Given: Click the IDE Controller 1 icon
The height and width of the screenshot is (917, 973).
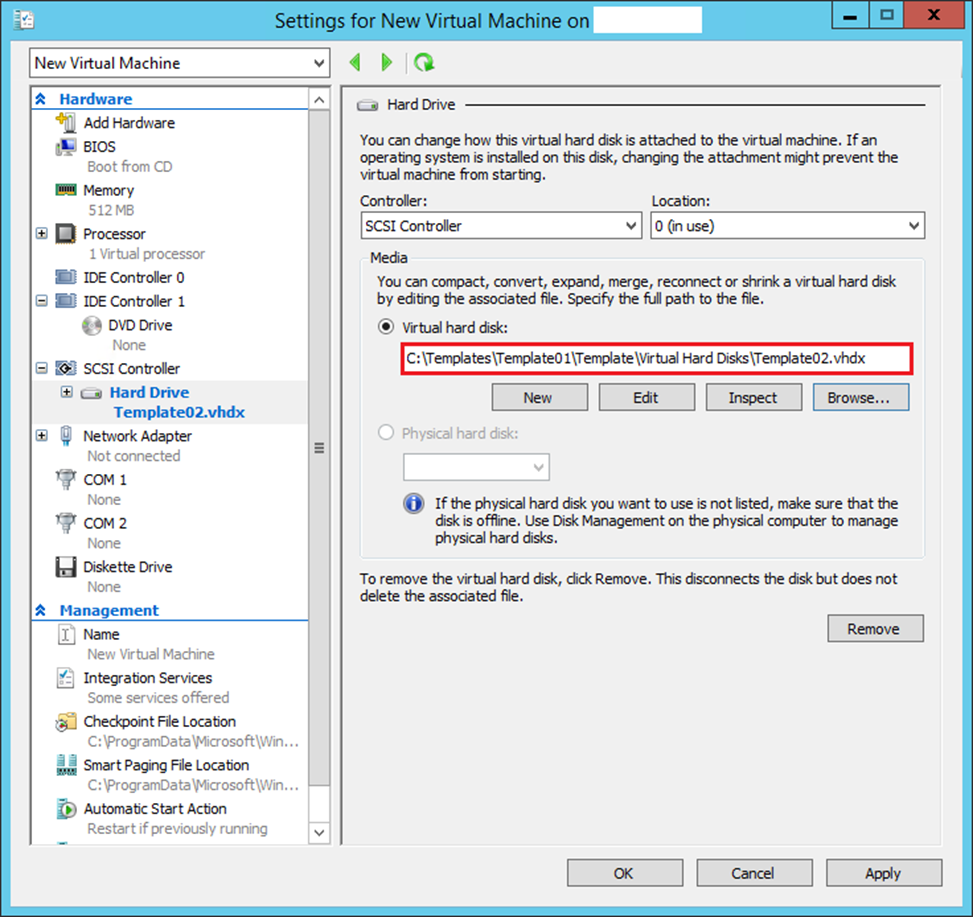Looking at the screenshot, I should pos(66,301).
